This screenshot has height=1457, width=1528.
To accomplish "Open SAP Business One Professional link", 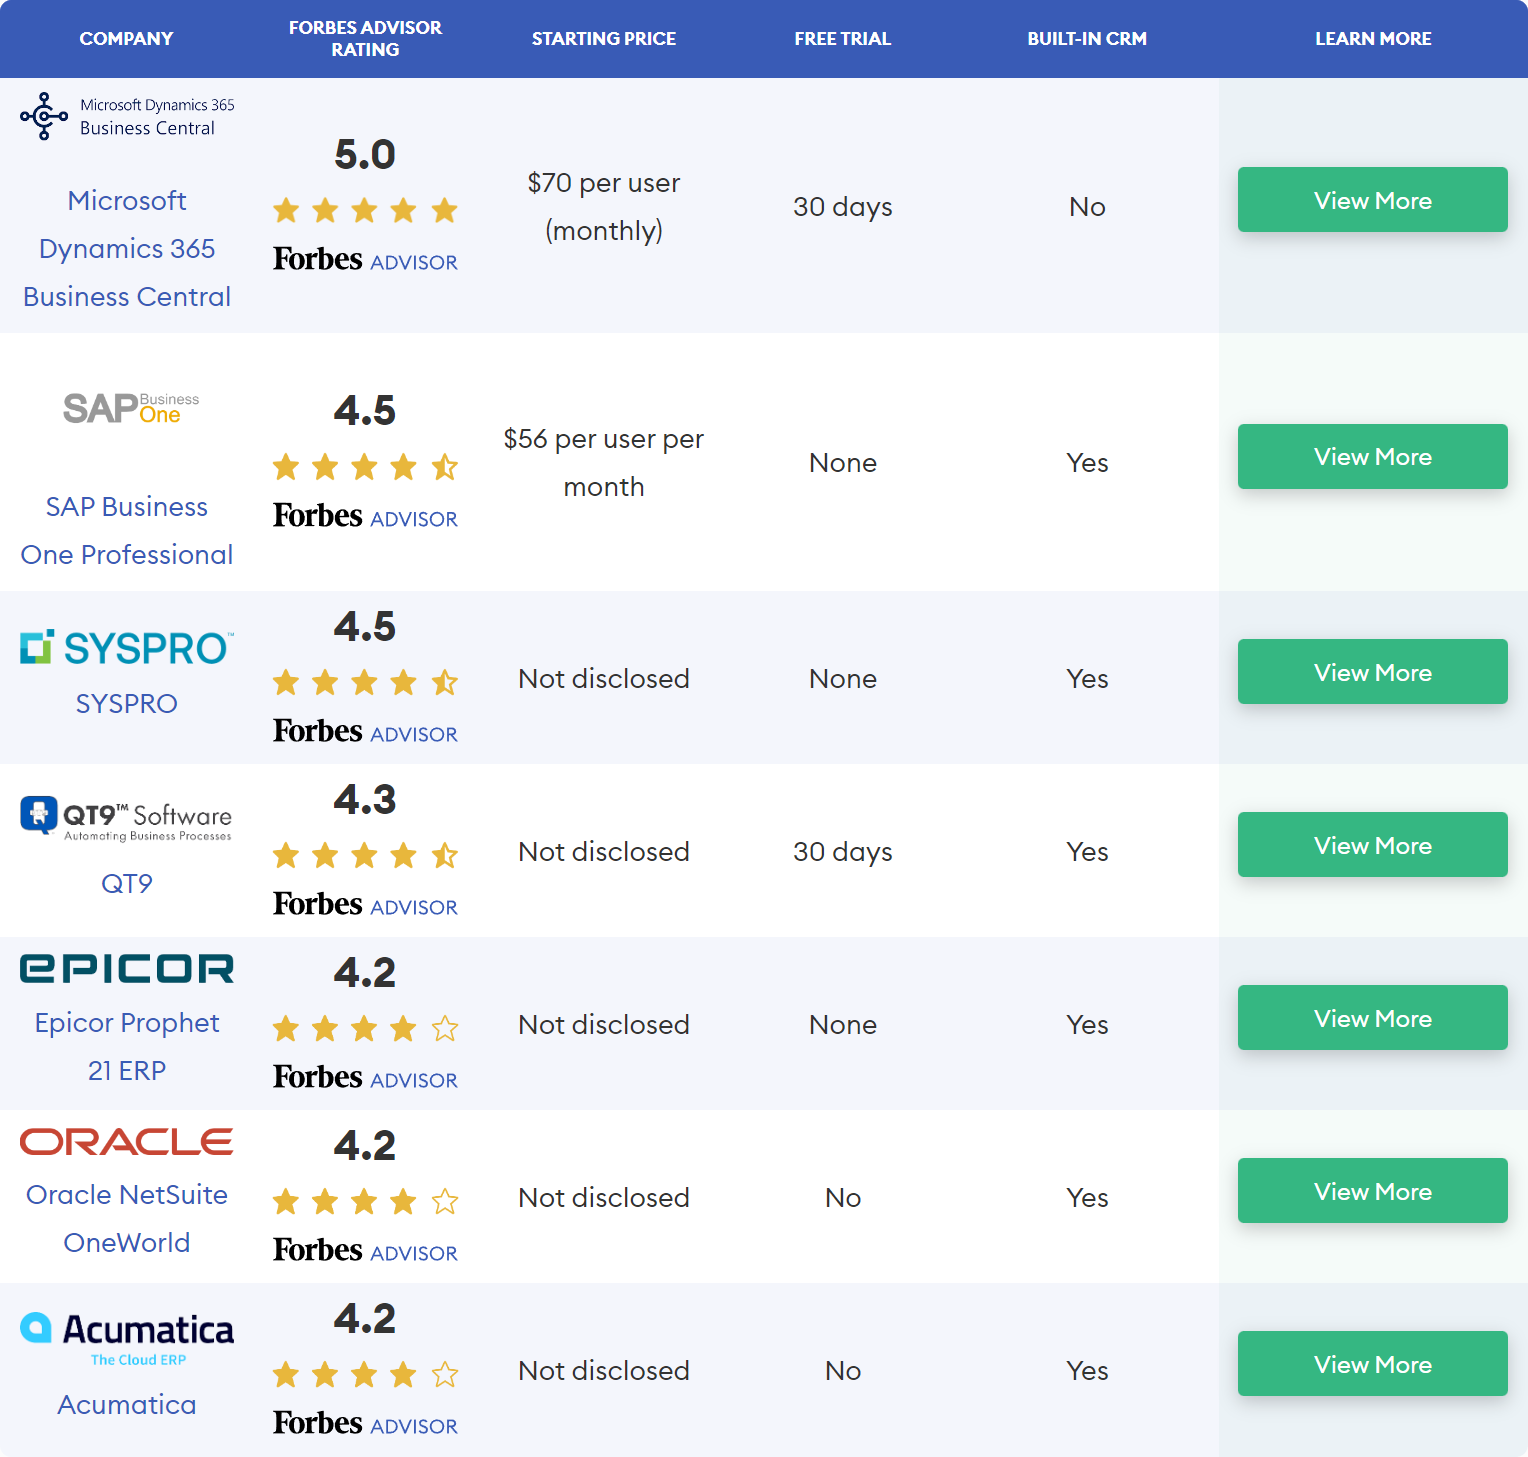I will tap(127, 531).
